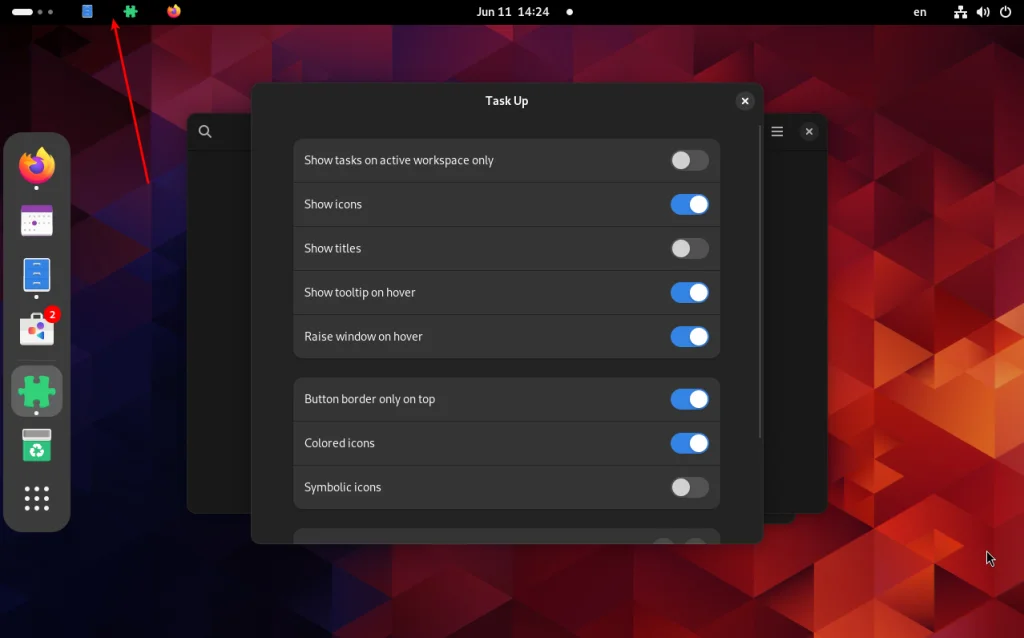
Task: Click the network status icon
Action: tap(960, 12)
